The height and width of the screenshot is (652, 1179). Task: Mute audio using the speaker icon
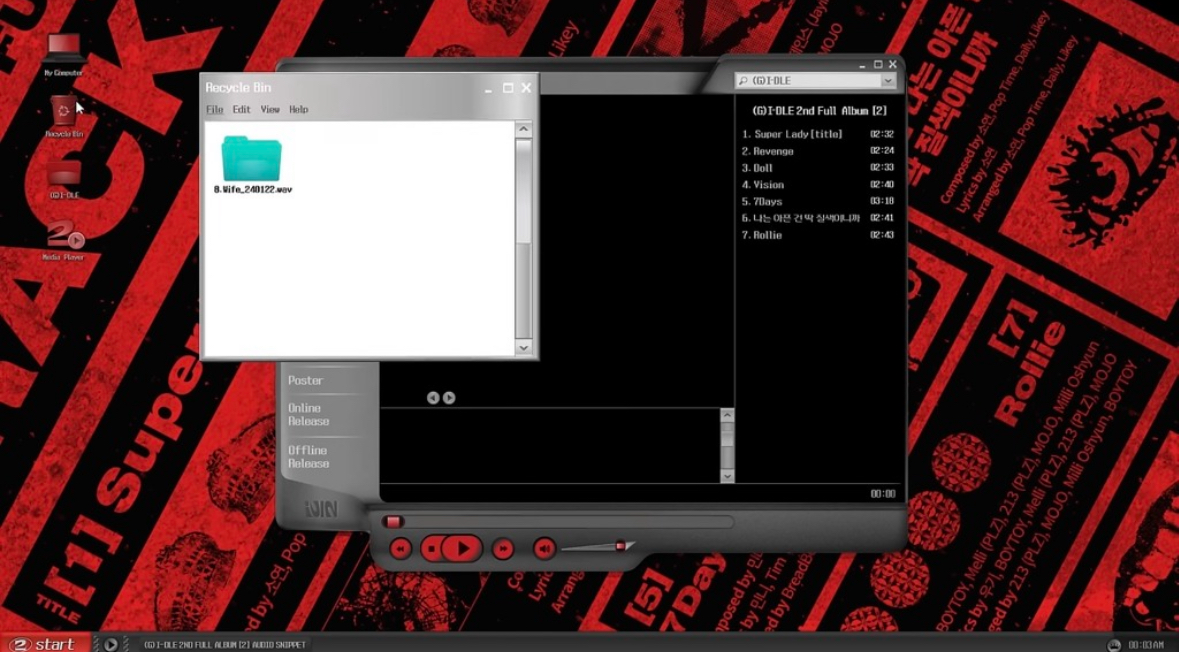(x=544, y=549)
